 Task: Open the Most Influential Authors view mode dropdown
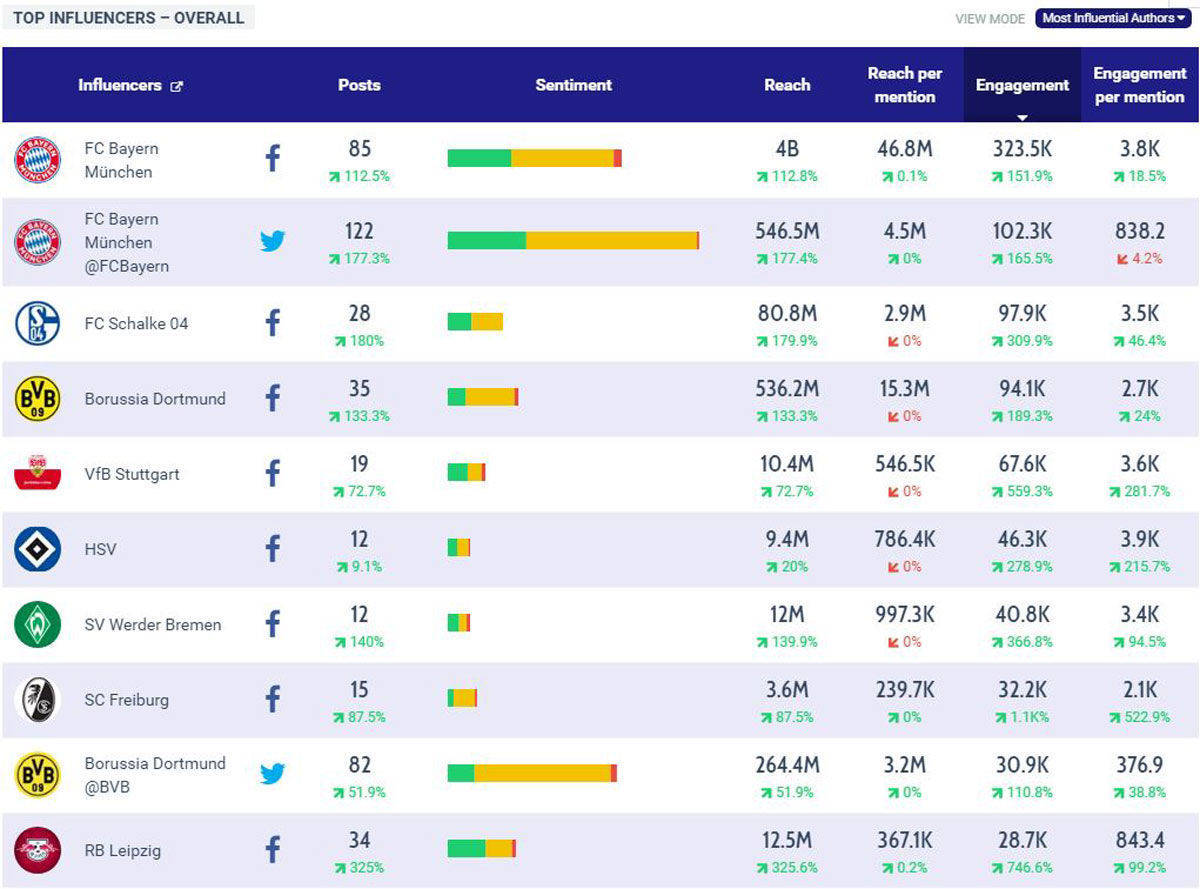click(1113, 18)
